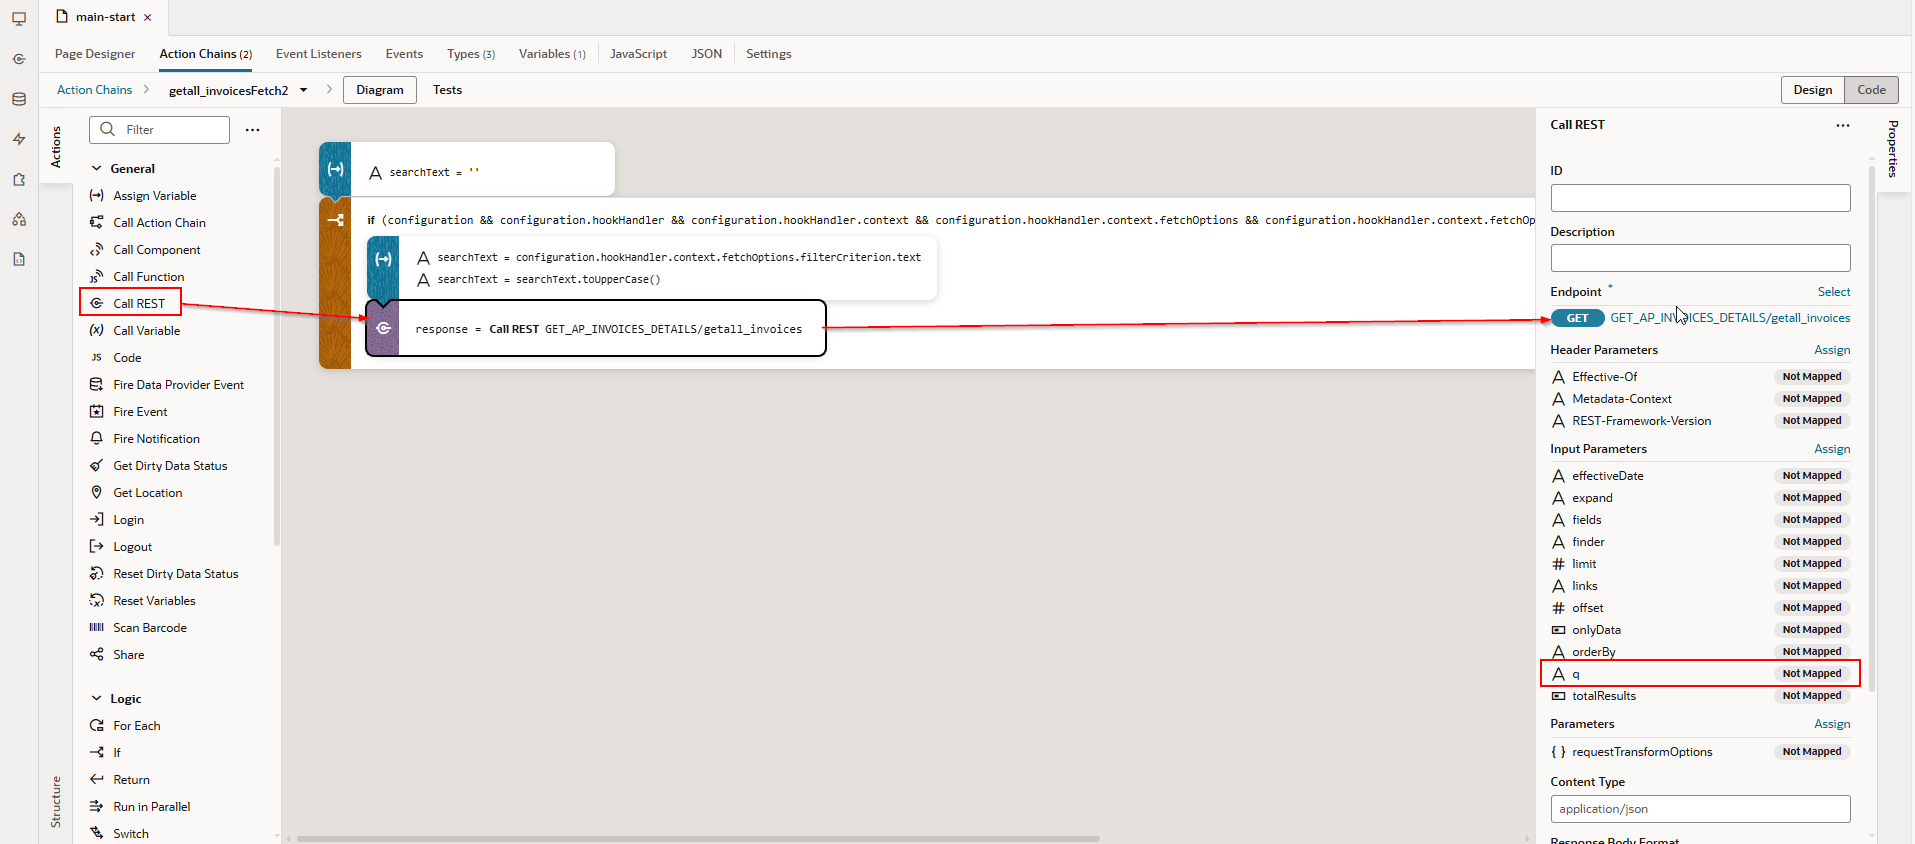Click the Assign Variable action icon
Screen dimensions: 1915x844
(97, 196)
